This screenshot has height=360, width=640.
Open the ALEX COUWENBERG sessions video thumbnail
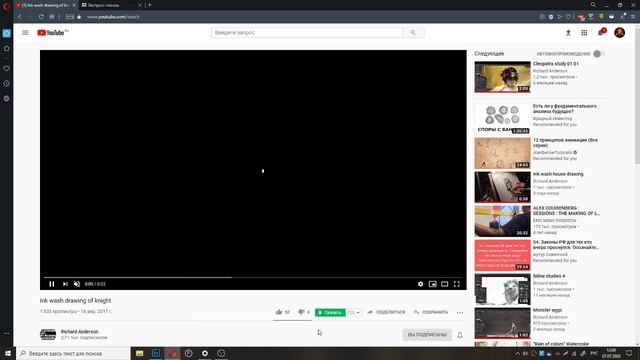pos(502,221)
